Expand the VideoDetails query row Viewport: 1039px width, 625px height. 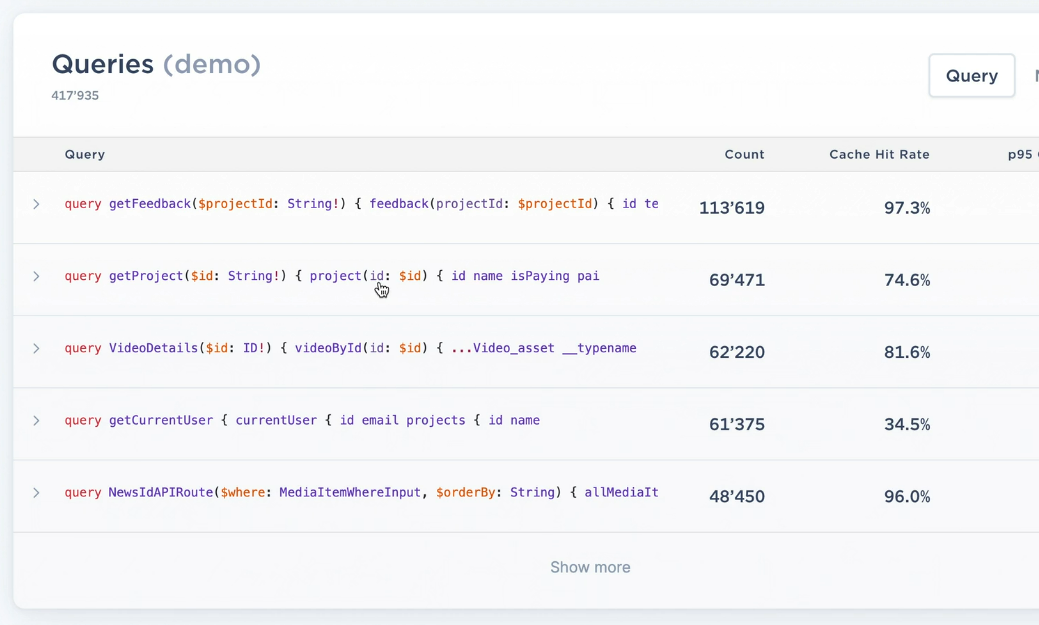click(36, 349)
